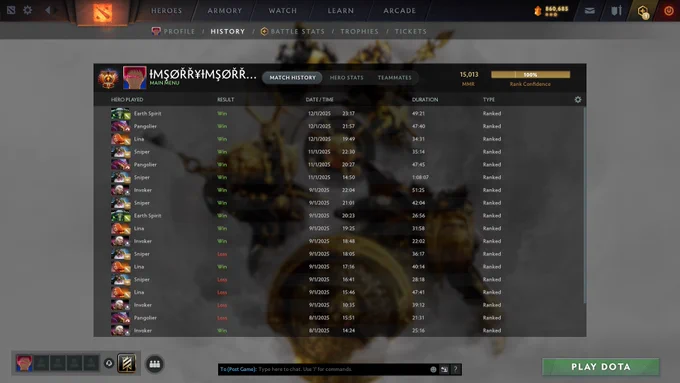Click Sniper icon in 22:30 match
680x383 pixels.
tap(121, 152)
